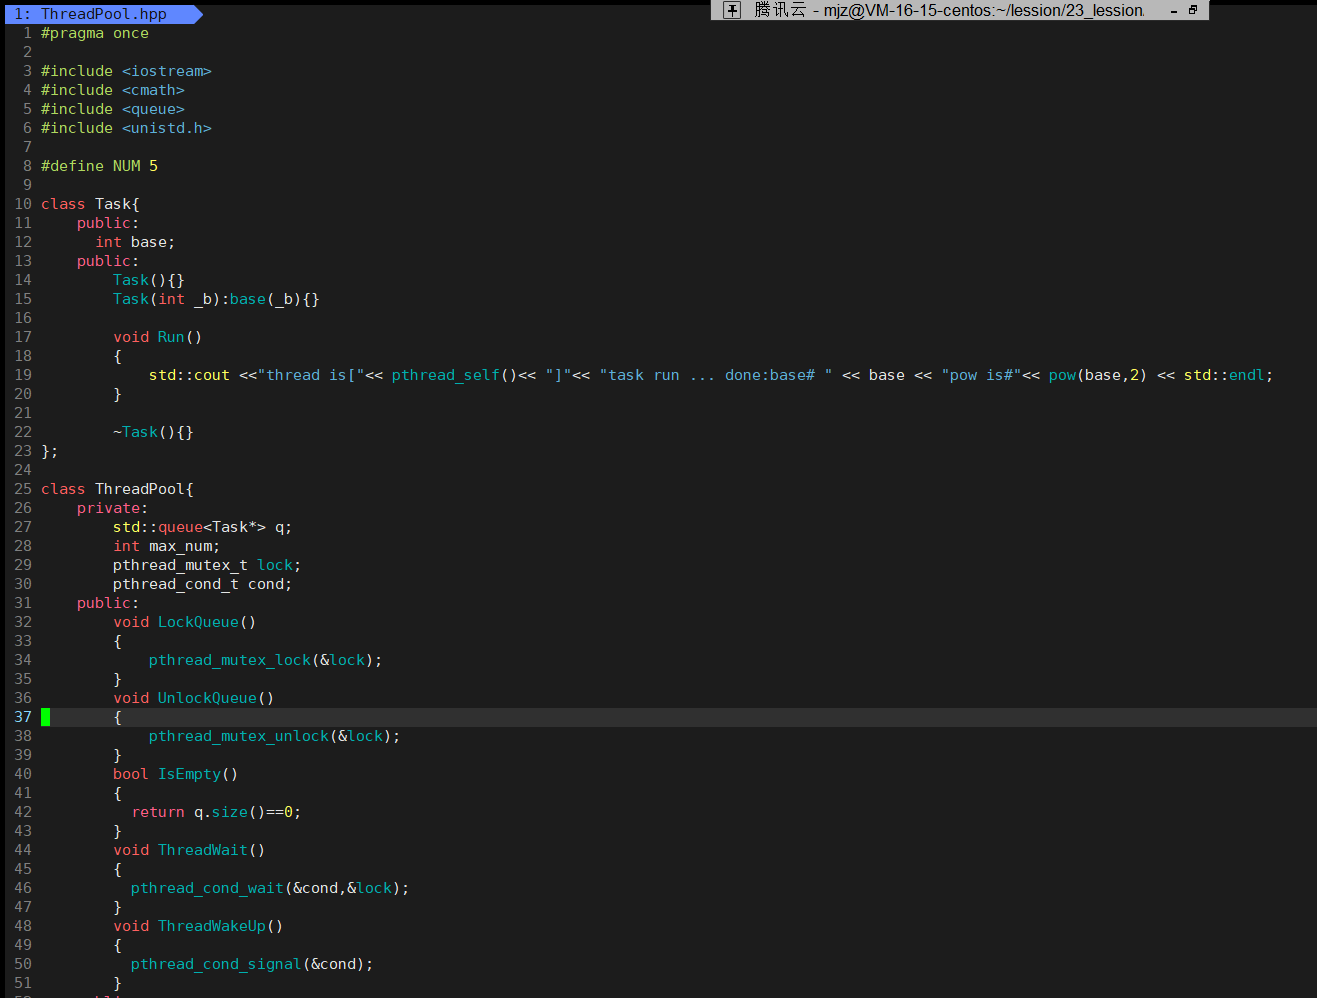Screen dimensions: 1317x998
Task: Click the green cursor block on line 37
Action: click(x=45, y=717)
